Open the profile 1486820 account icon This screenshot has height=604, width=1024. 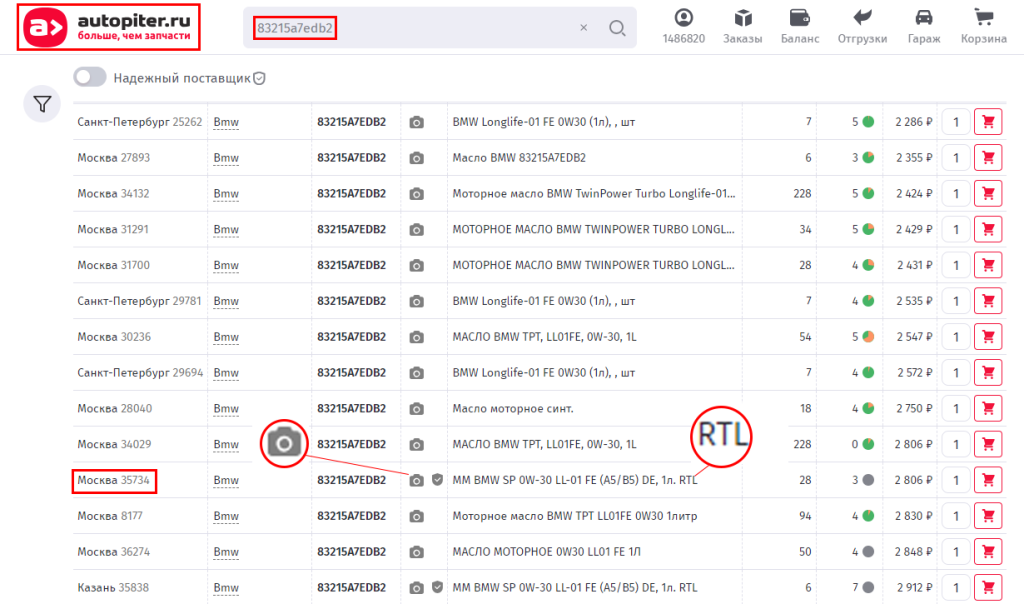click(x=684, y=27)
